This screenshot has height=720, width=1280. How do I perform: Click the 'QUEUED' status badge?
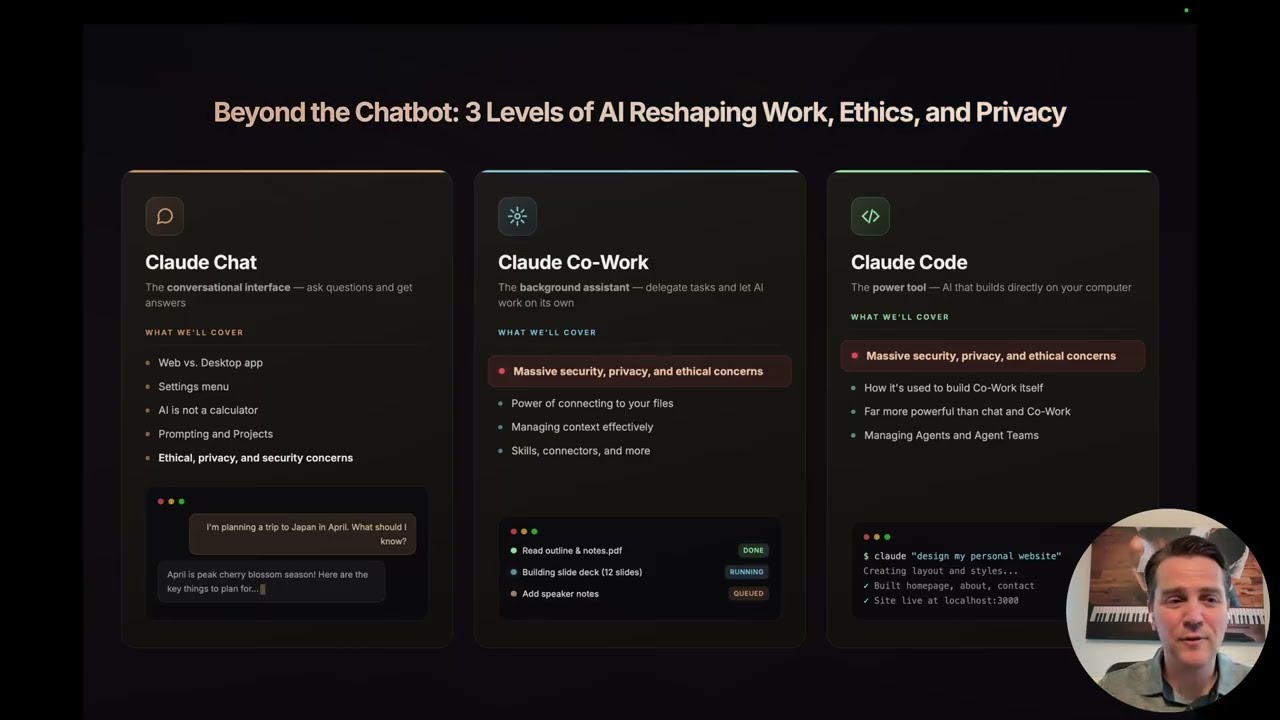tap(748, 594)
